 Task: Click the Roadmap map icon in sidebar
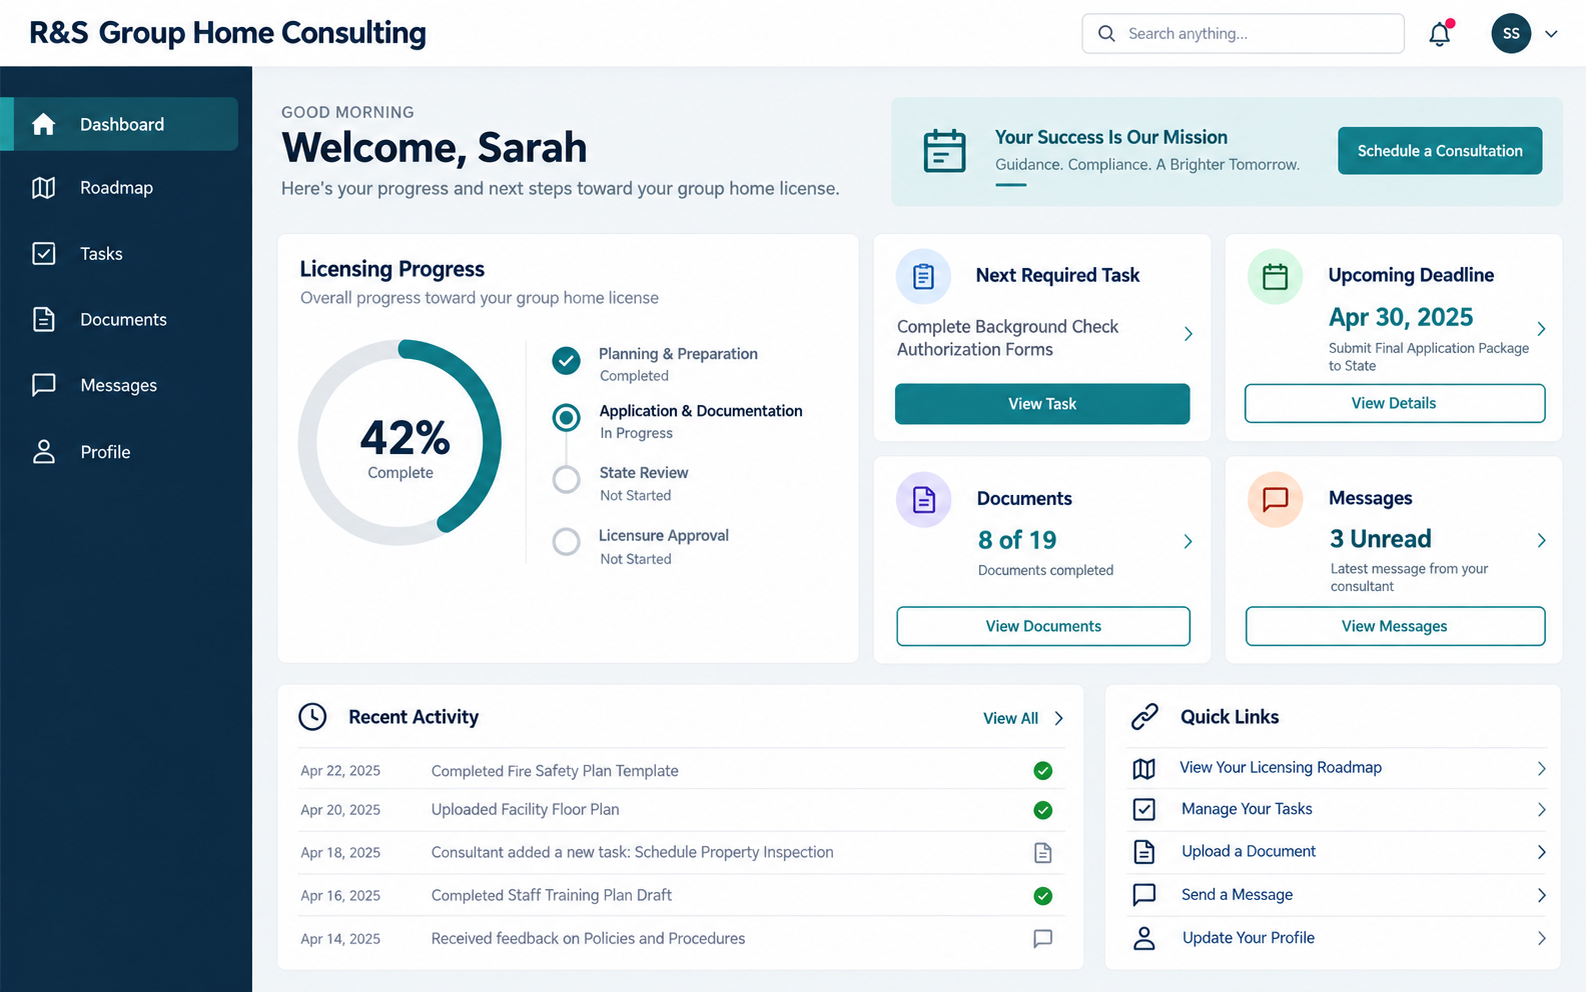[x=44, y=188]
